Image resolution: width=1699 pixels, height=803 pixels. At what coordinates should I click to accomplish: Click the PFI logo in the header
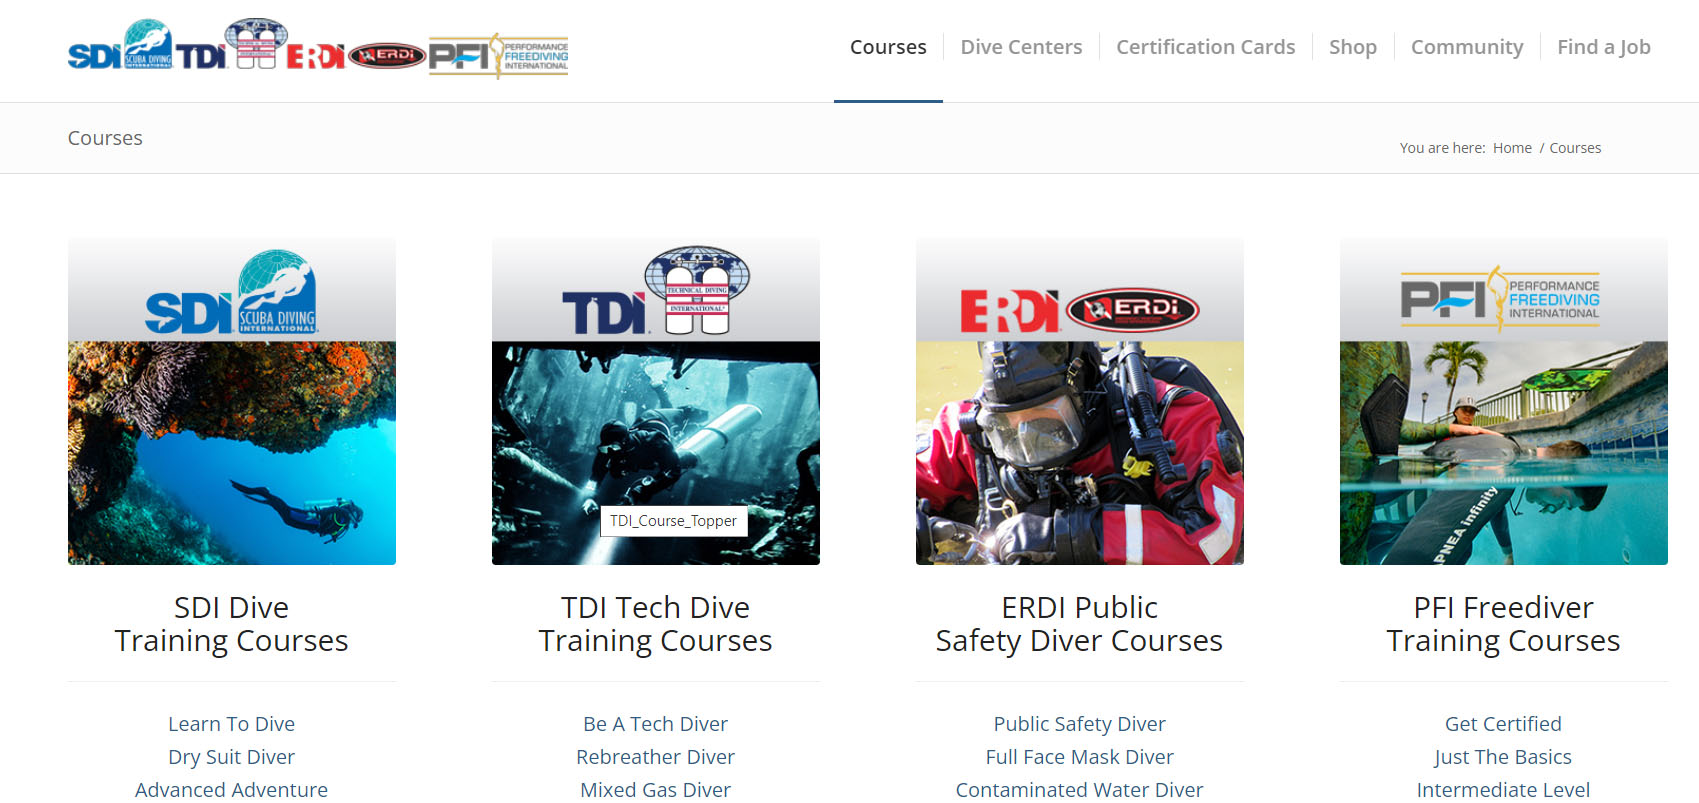click(x=498, y=56)
